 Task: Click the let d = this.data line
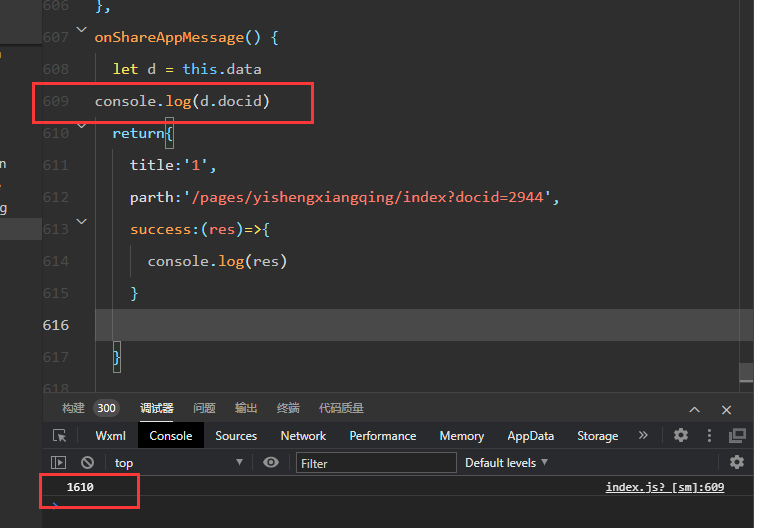pyautogui.click(x=187, y=69)
